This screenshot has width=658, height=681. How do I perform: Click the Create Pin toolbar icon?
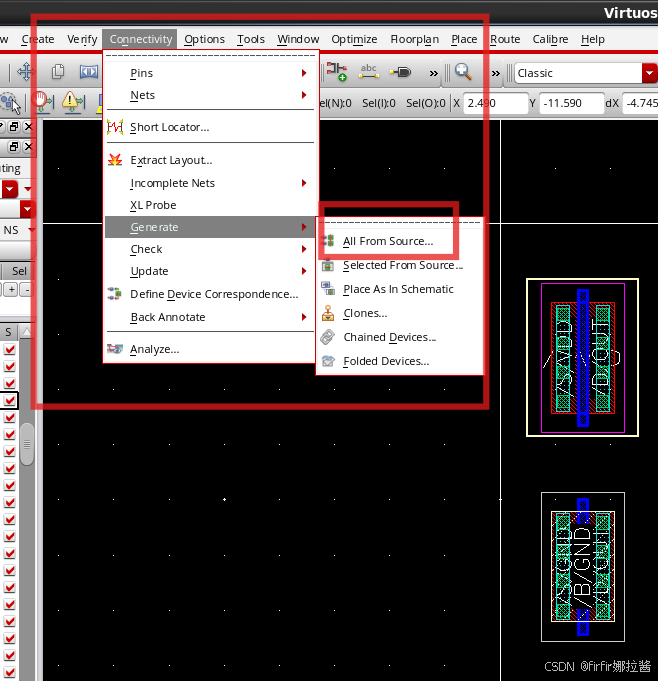click(x=400, y=72)
